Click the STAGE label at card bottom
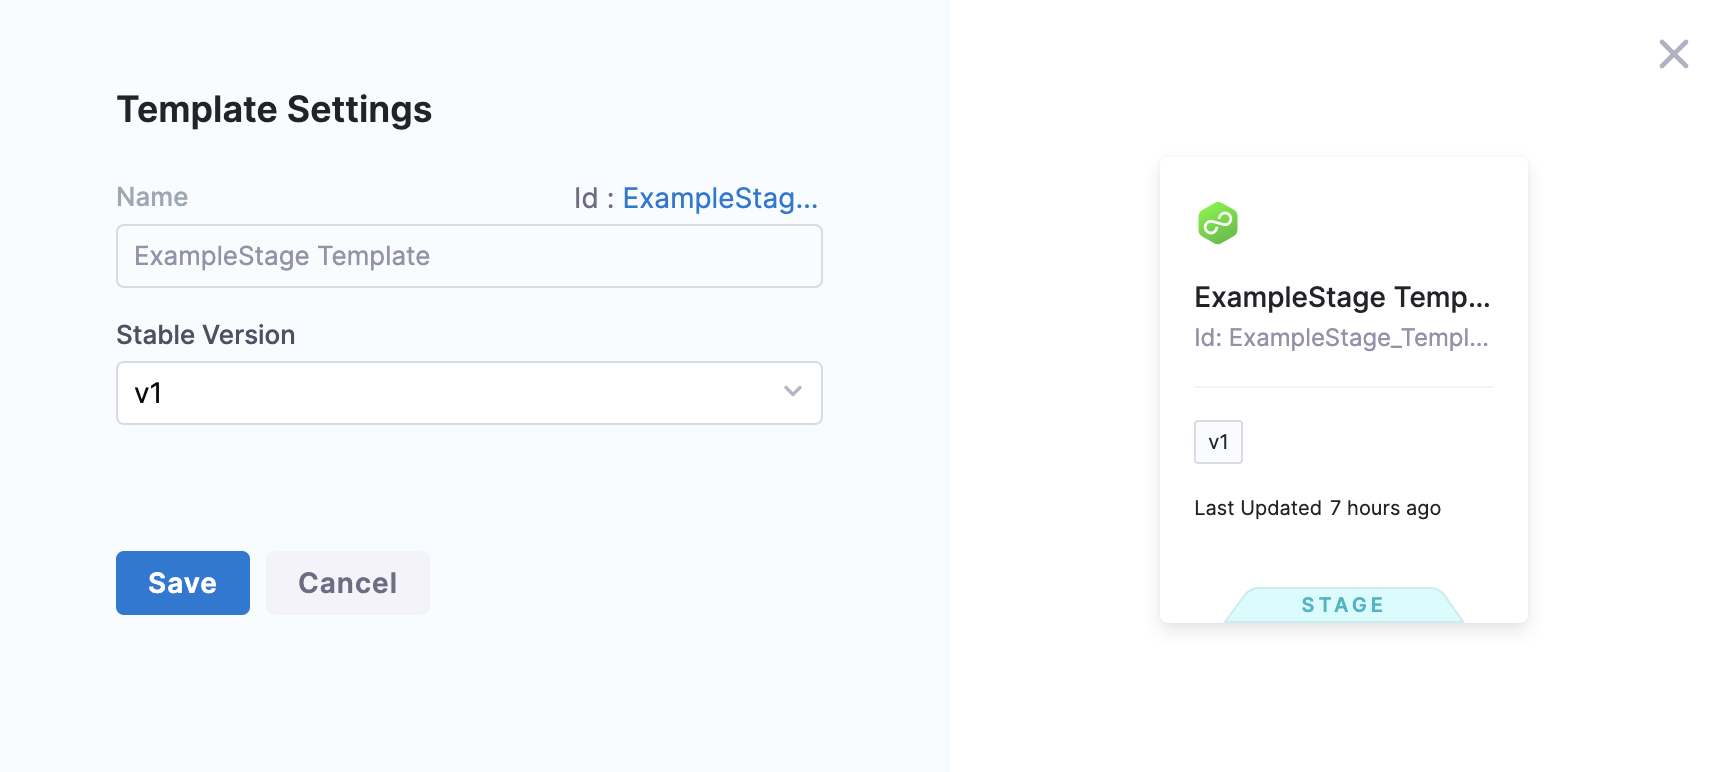This screenshot has width=1724, height=772. click(1343, 605)
